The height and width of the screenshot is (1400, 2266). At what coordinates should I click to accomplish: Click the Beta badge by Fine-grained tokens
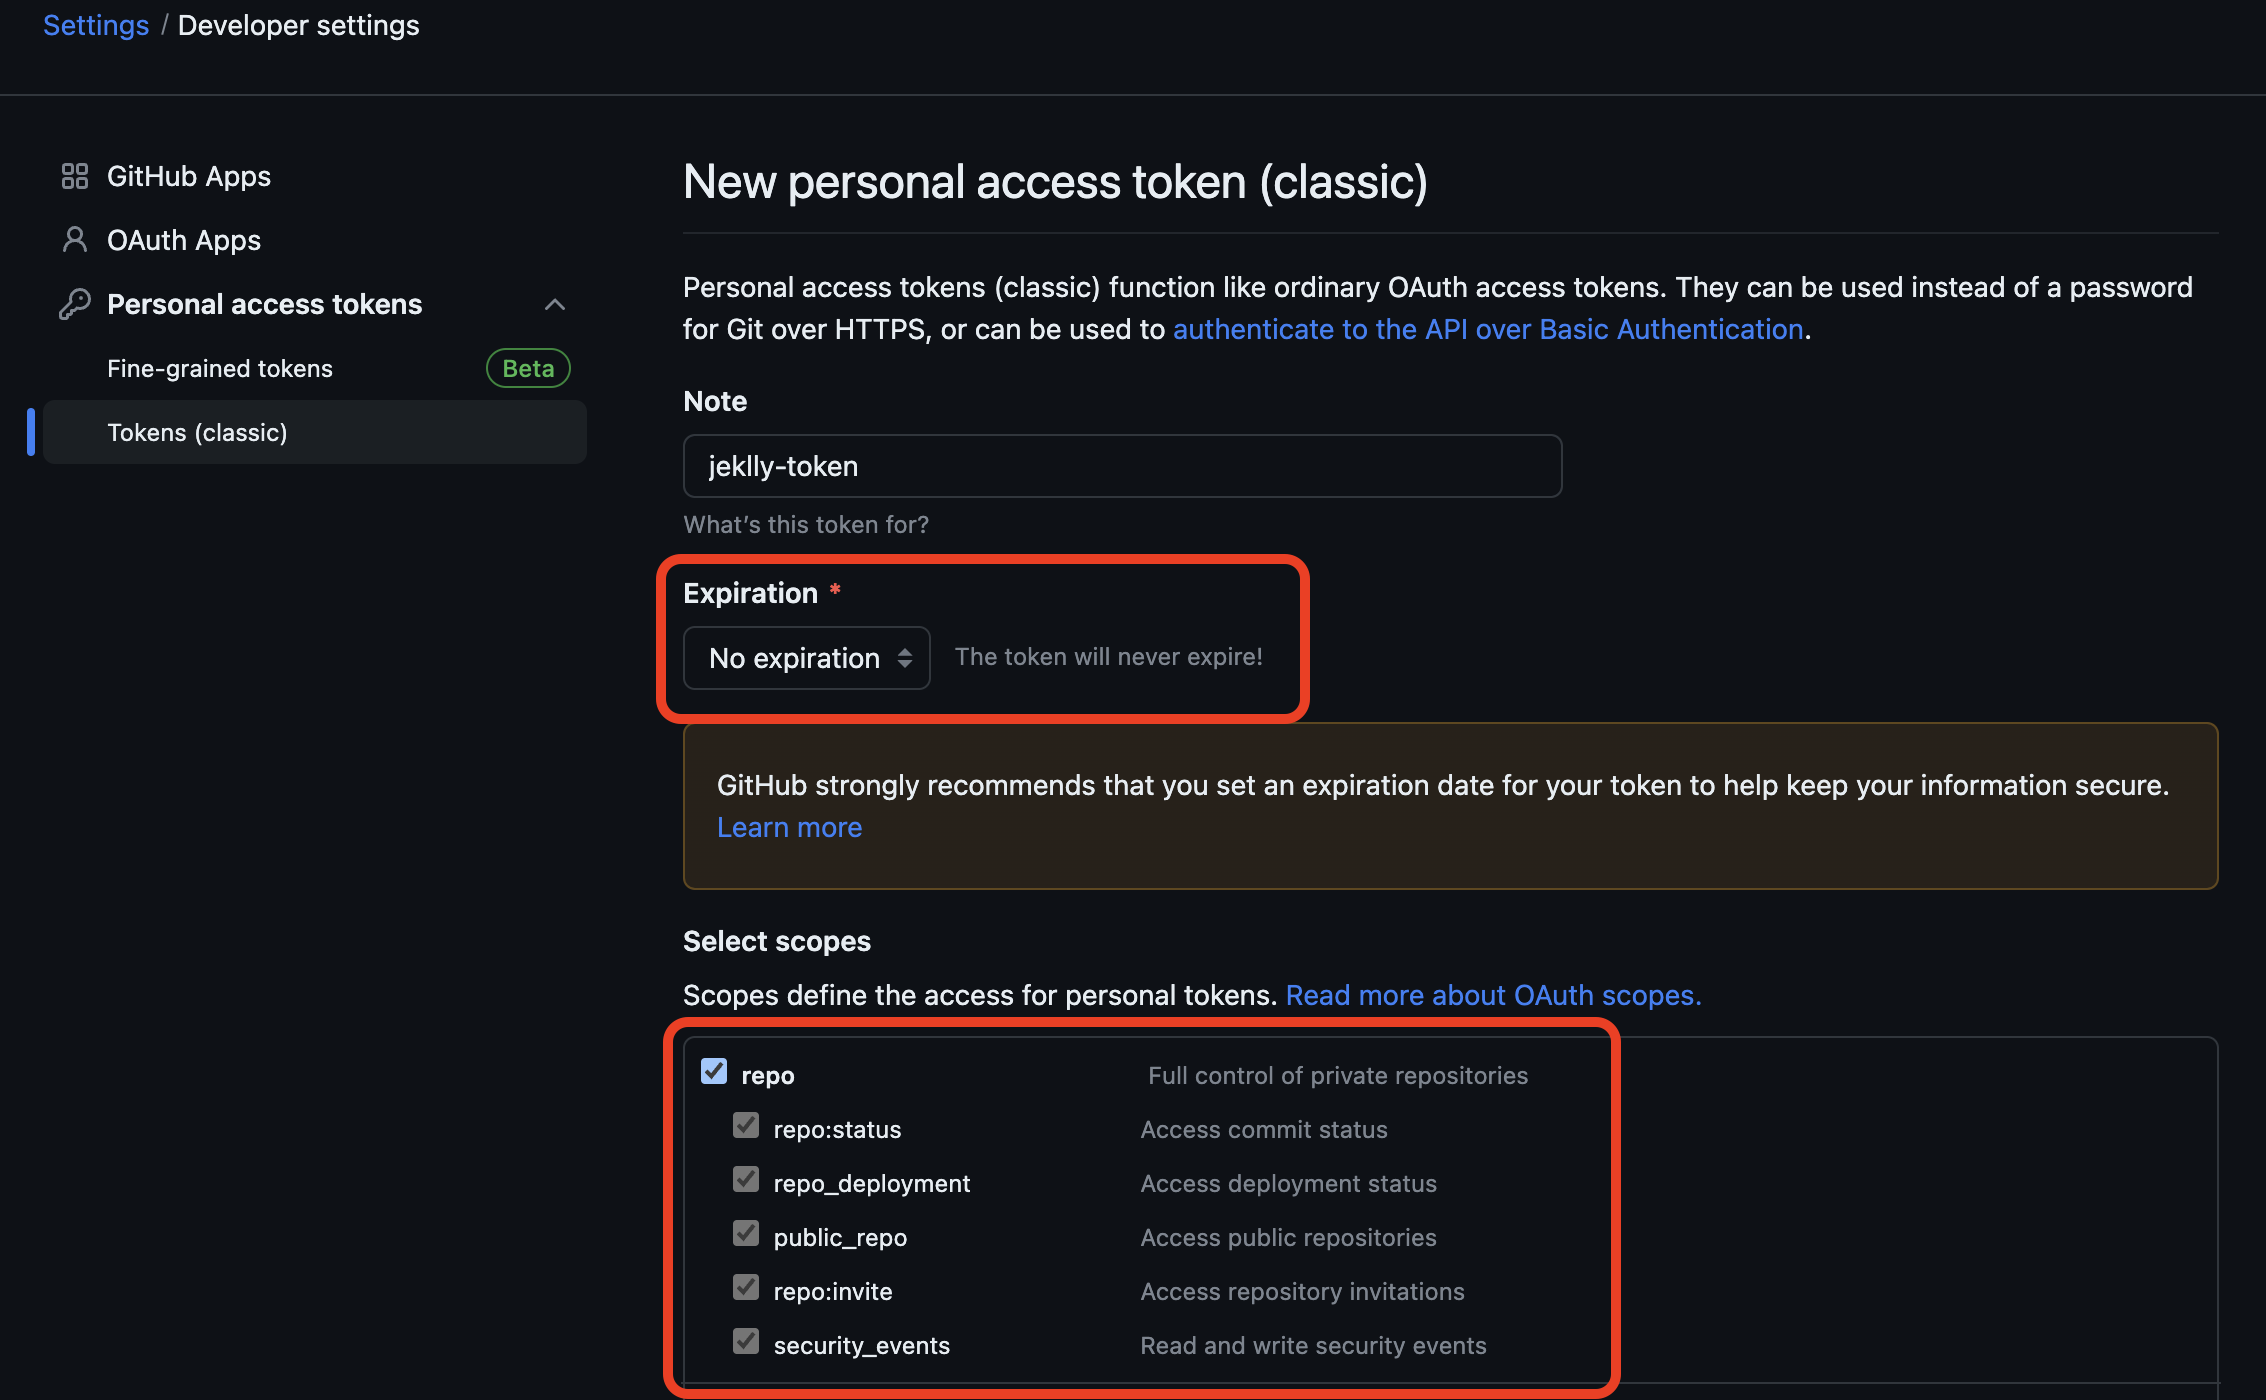(528, 369)
